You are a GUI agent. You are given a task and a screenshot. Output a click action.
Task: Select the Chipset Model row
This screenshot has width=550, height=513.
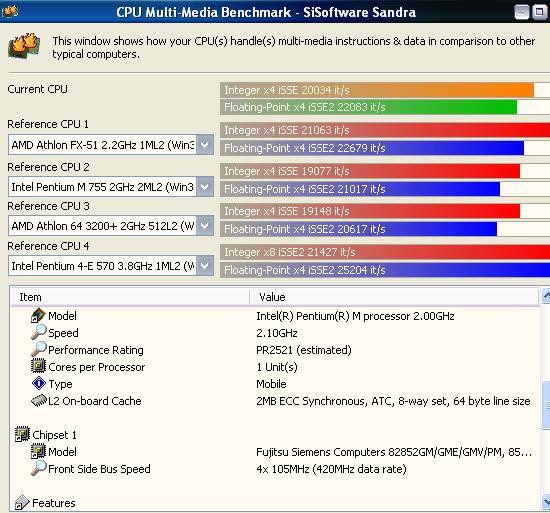click(x=275, y=452)
